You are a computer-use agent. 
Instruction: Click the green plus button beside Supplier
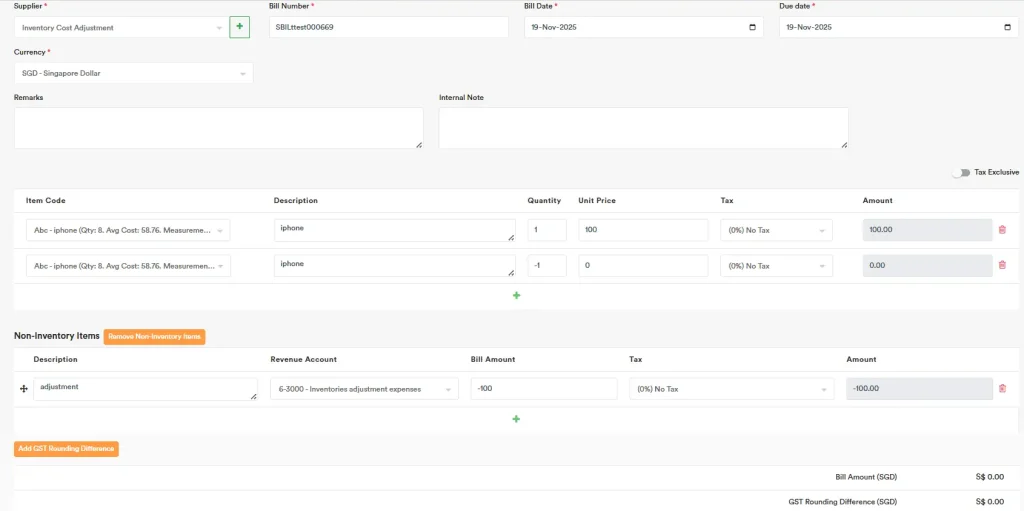239,27
